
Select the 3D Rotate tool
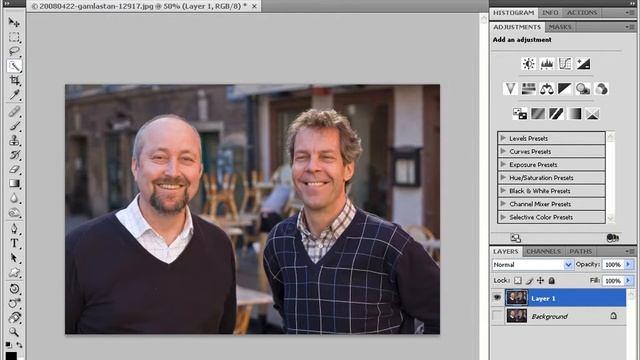[14, 289]
